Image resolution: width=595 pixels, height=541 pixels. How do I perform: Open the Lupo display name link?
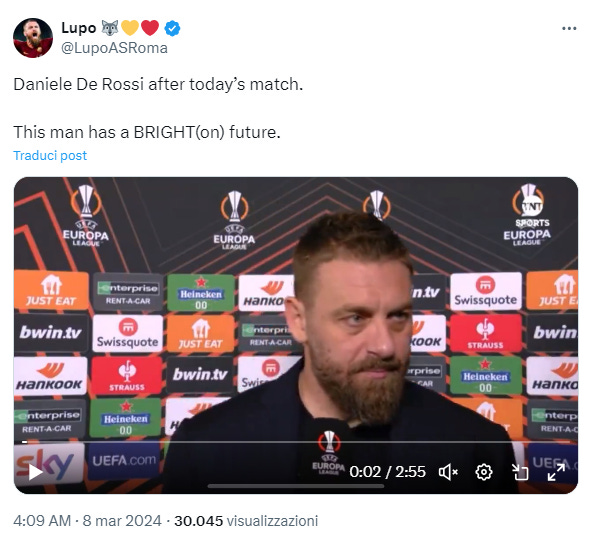[x=79, y=28]
